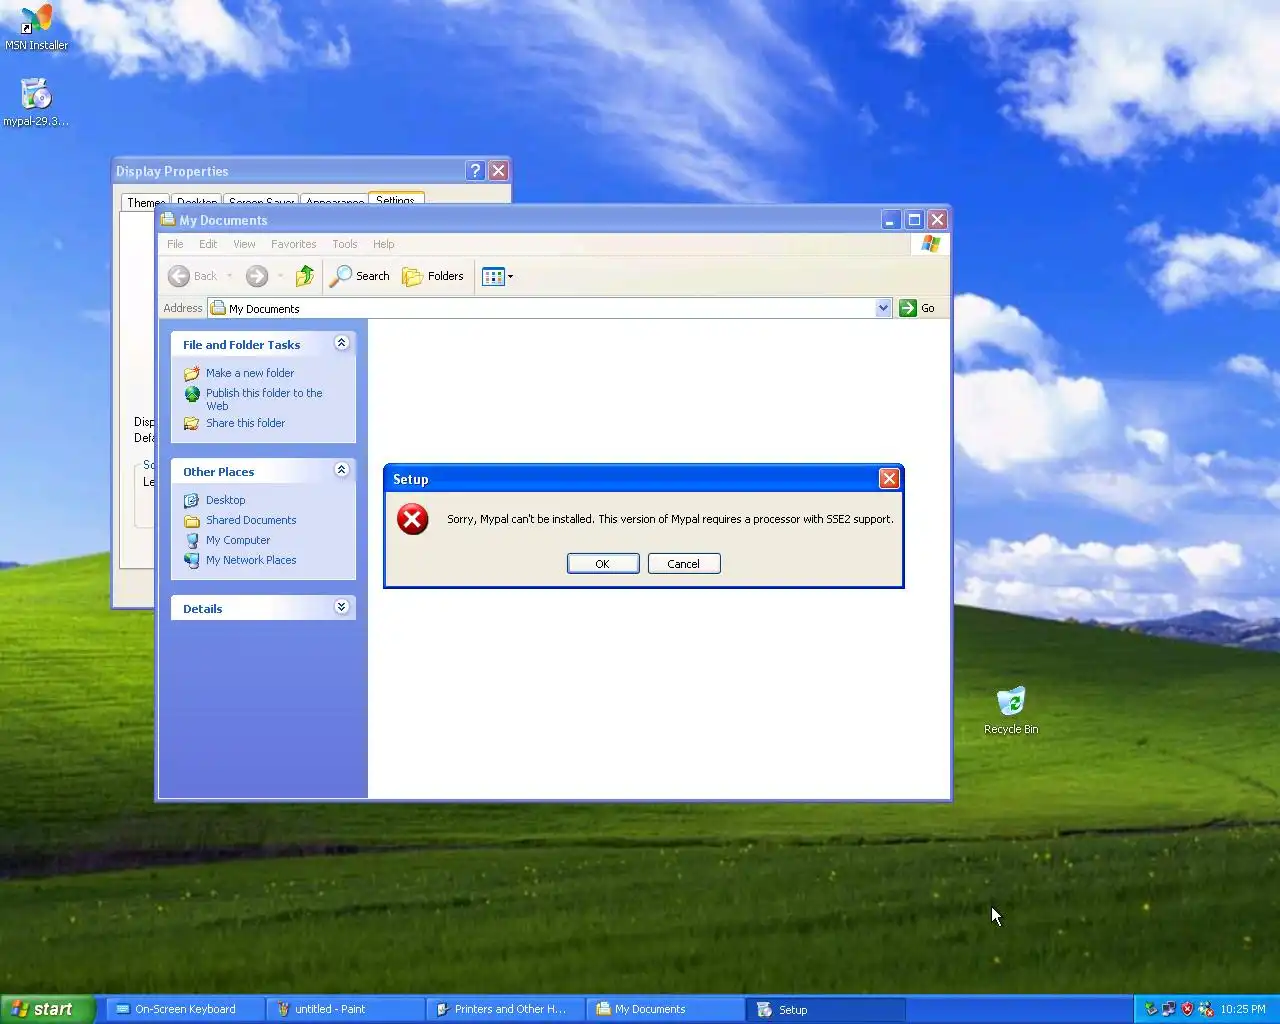1280x1024 pixels.
Task: Open the File menu in My Documents
Action: coord(175,244)
